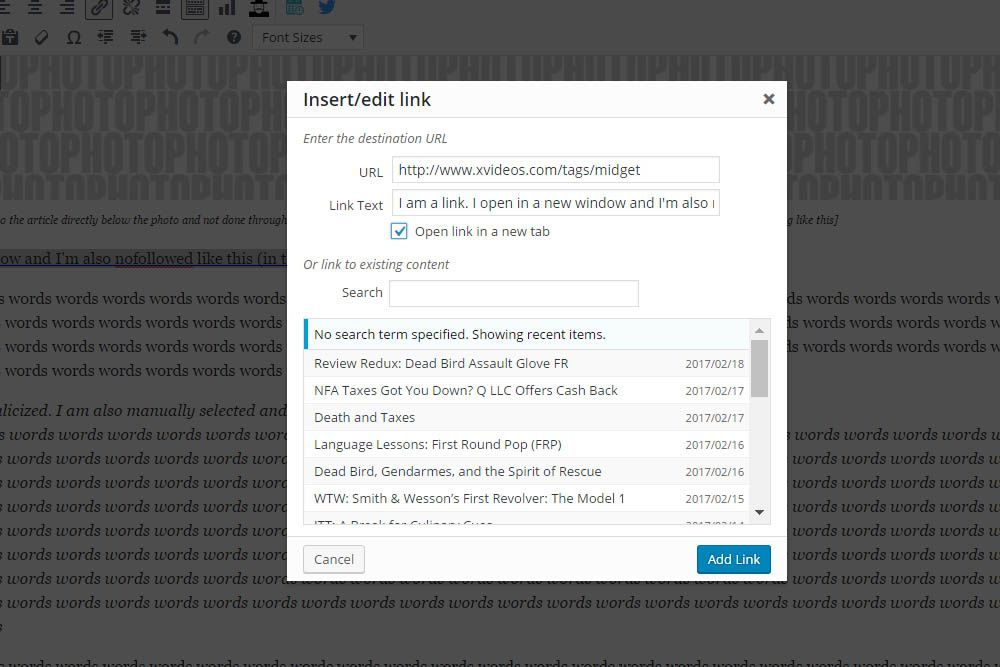
Task: Close the Insert/edit link dialog
Action: (768, 99)
